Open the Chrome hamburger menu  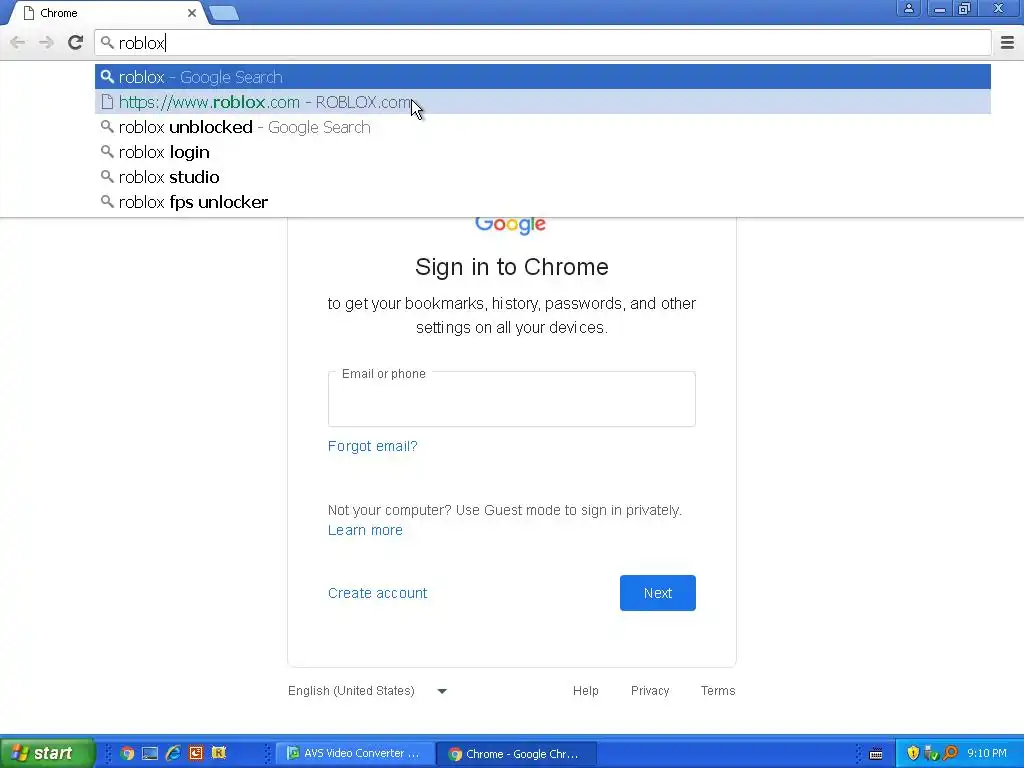click(1007, 42)
